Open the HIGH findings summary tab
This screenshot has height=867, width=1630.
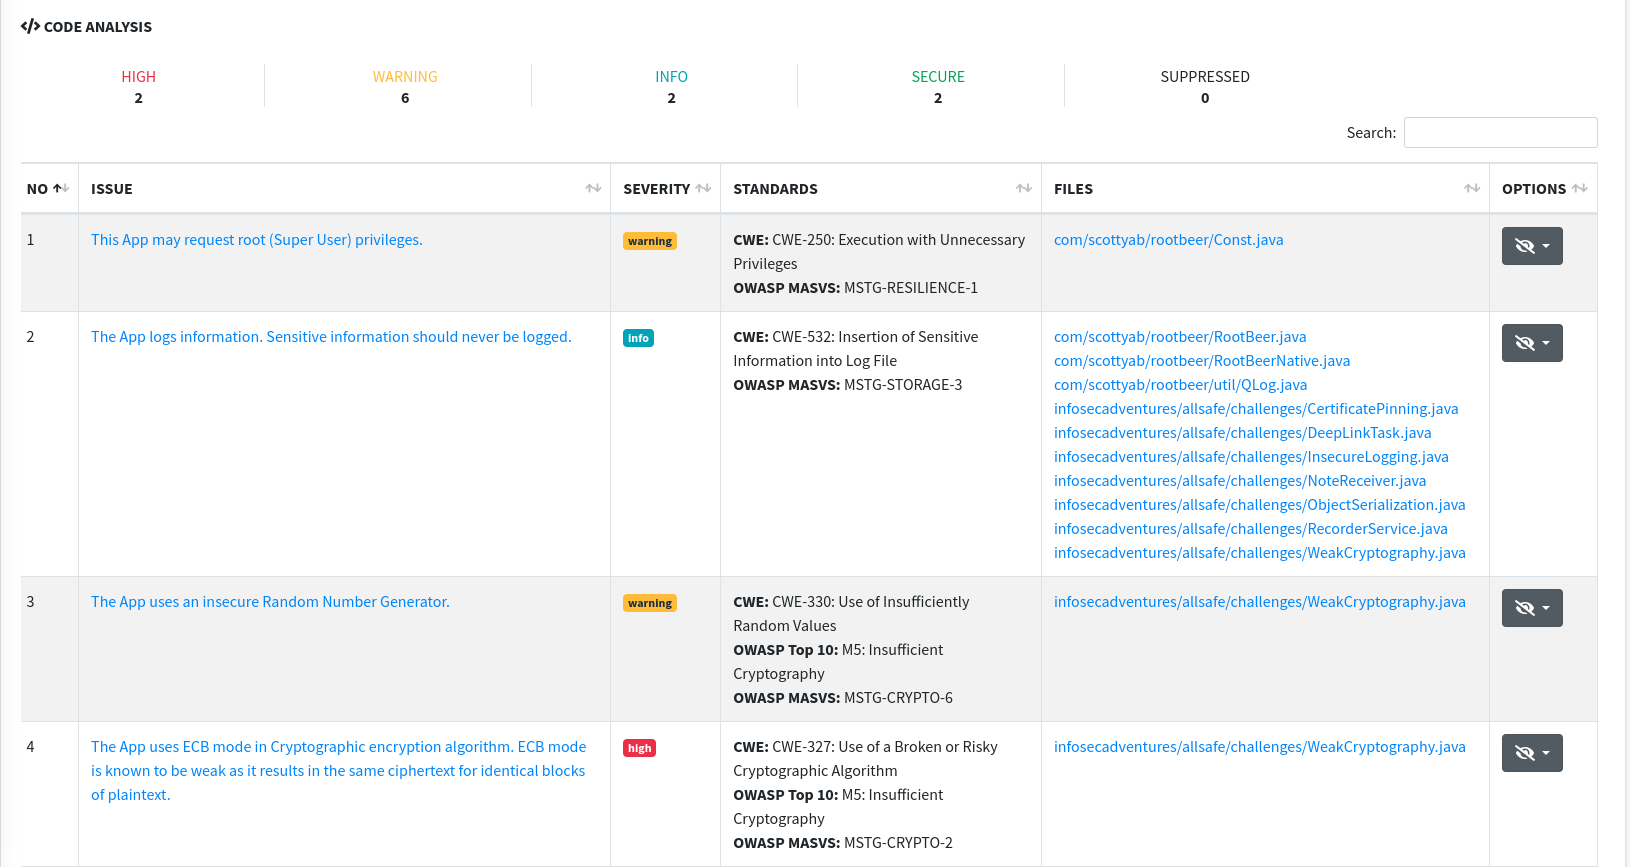138,87
